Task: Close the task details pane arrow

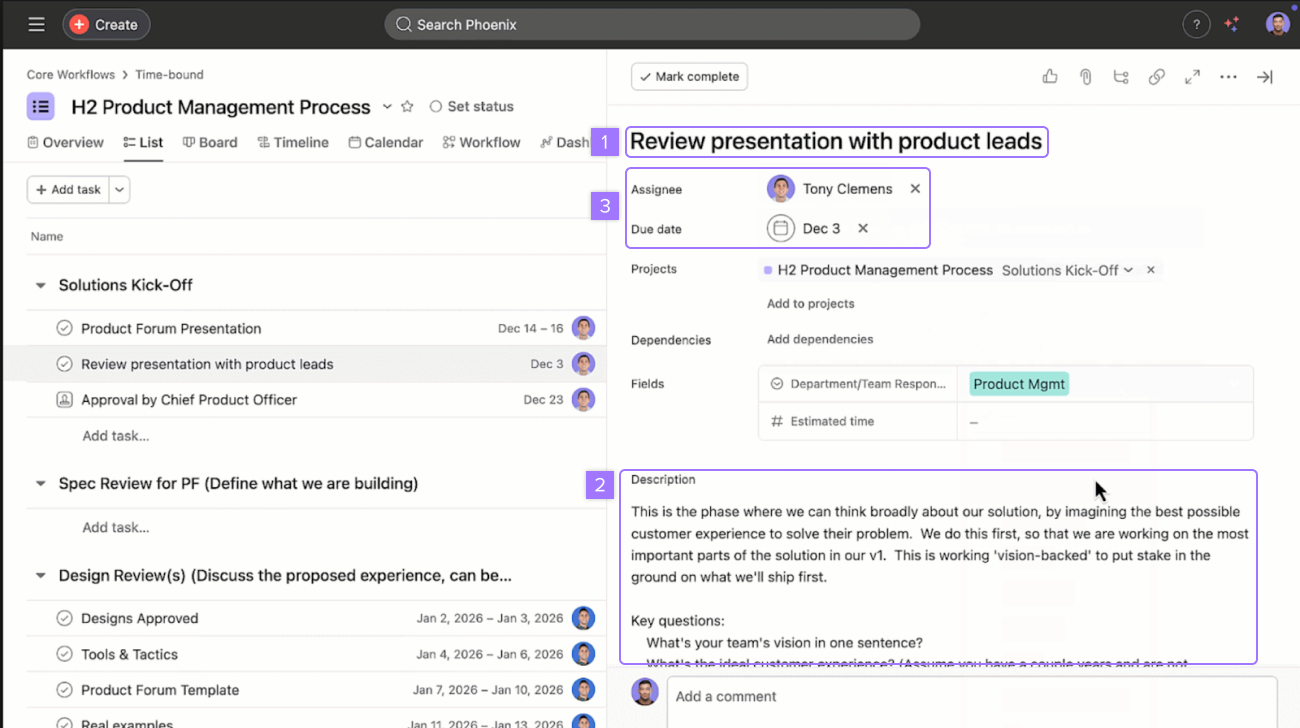Action: pos(1264,77)
